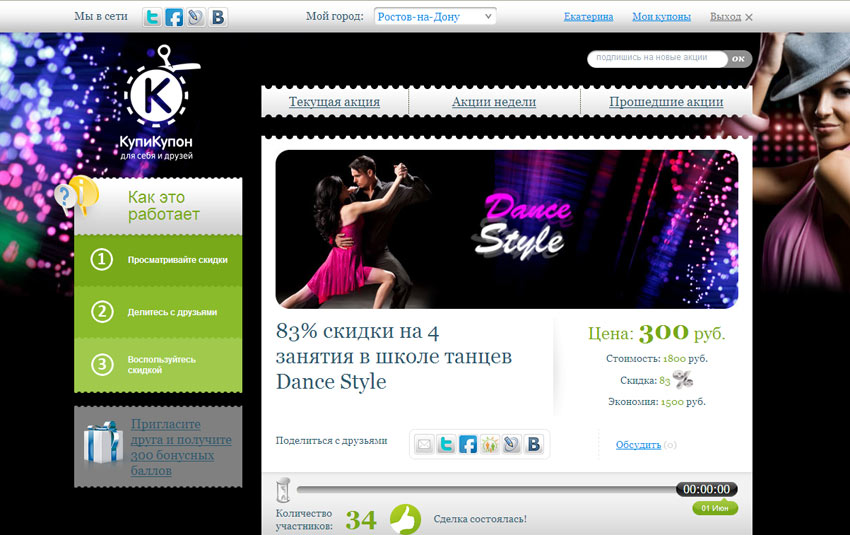
Task: Open the Екатерина profile link
Action: (588, 17)
